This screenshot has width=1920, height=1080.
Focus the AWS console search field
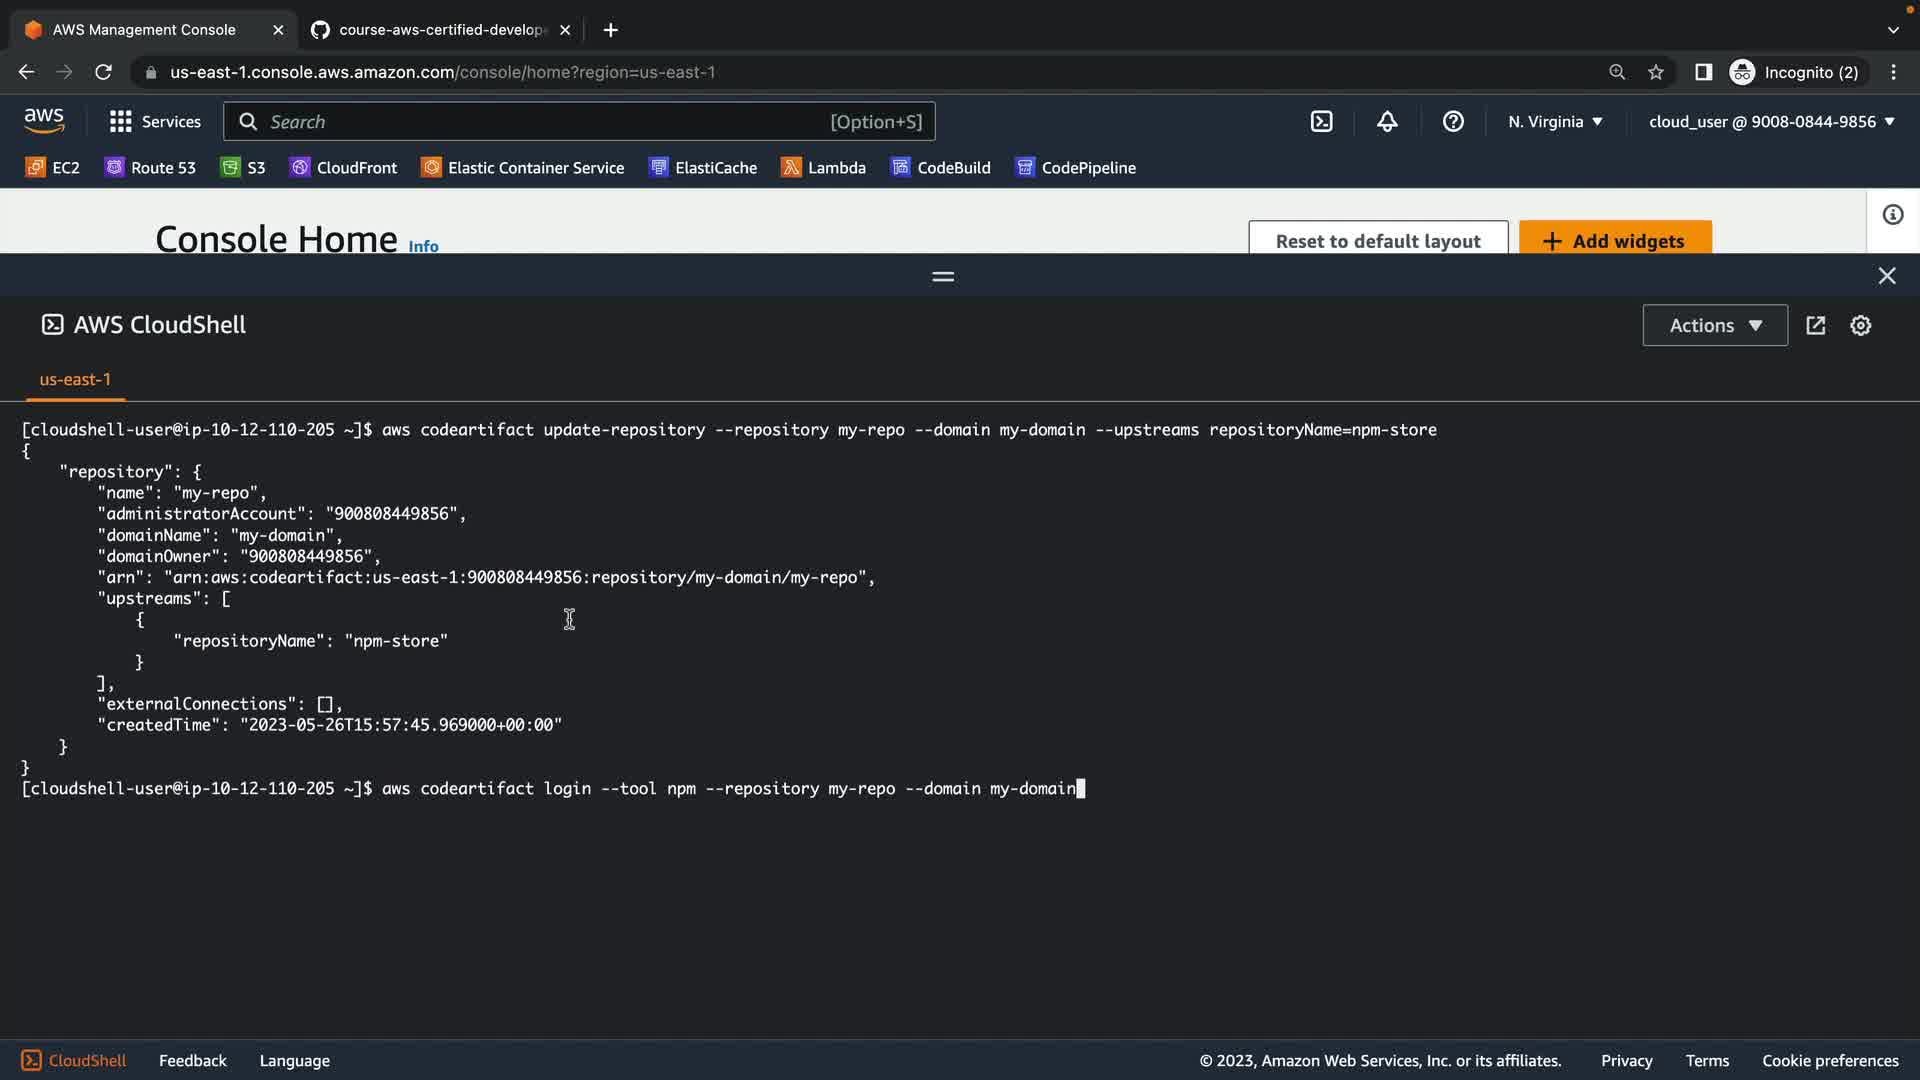[x=540, y=121]
